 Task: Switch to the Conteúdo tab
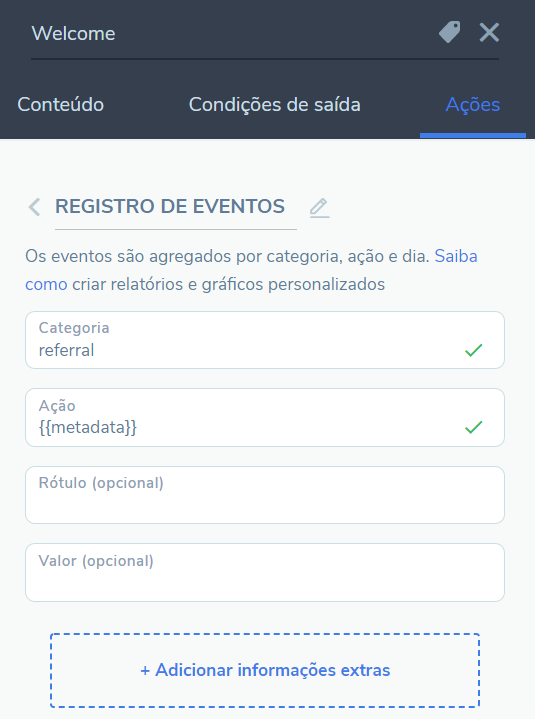61,105
